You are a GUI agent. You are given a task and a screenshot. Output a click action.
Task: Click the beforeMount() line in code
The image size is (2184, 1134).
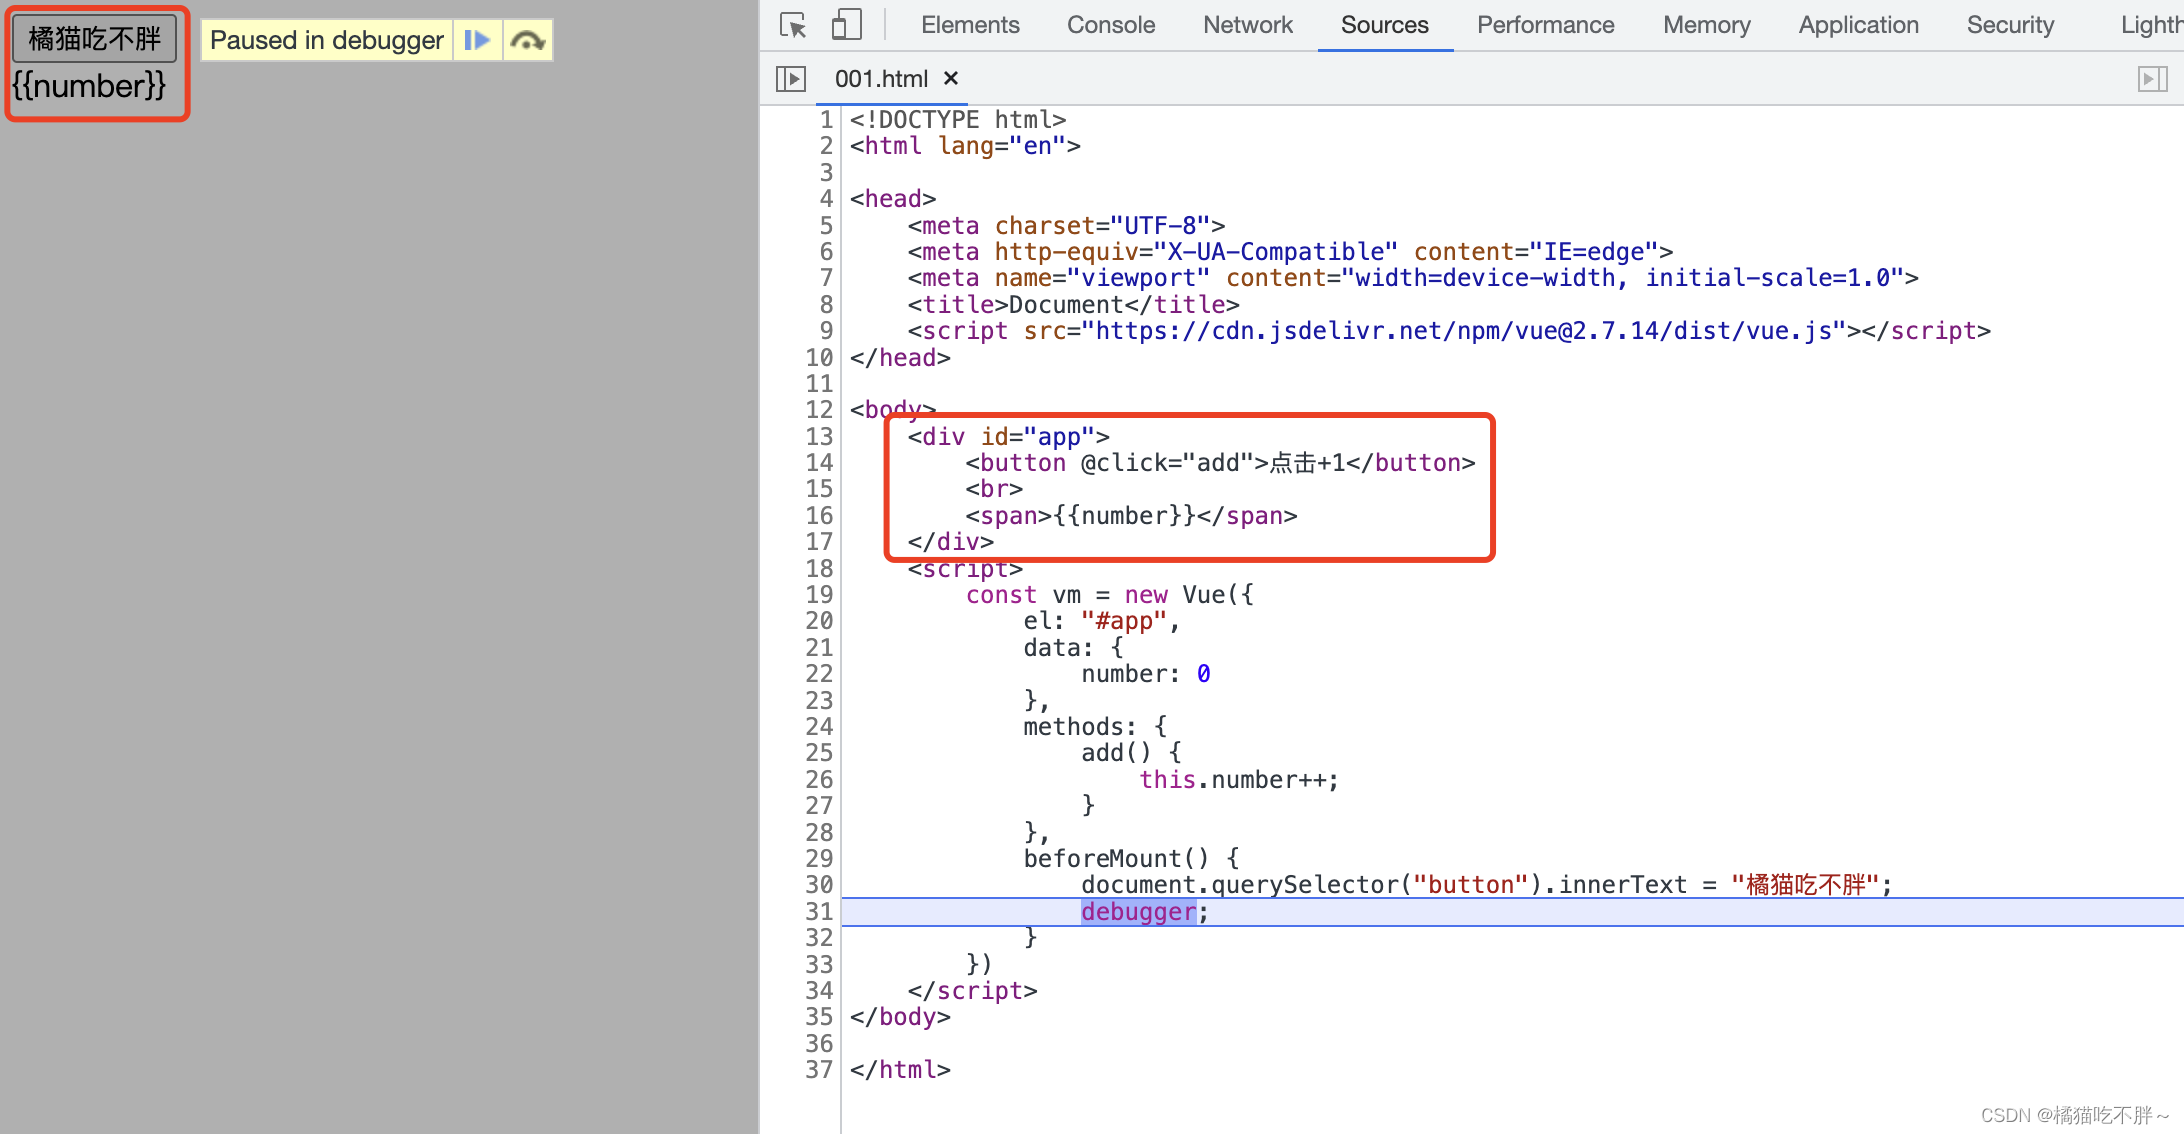pos(1131,858)
